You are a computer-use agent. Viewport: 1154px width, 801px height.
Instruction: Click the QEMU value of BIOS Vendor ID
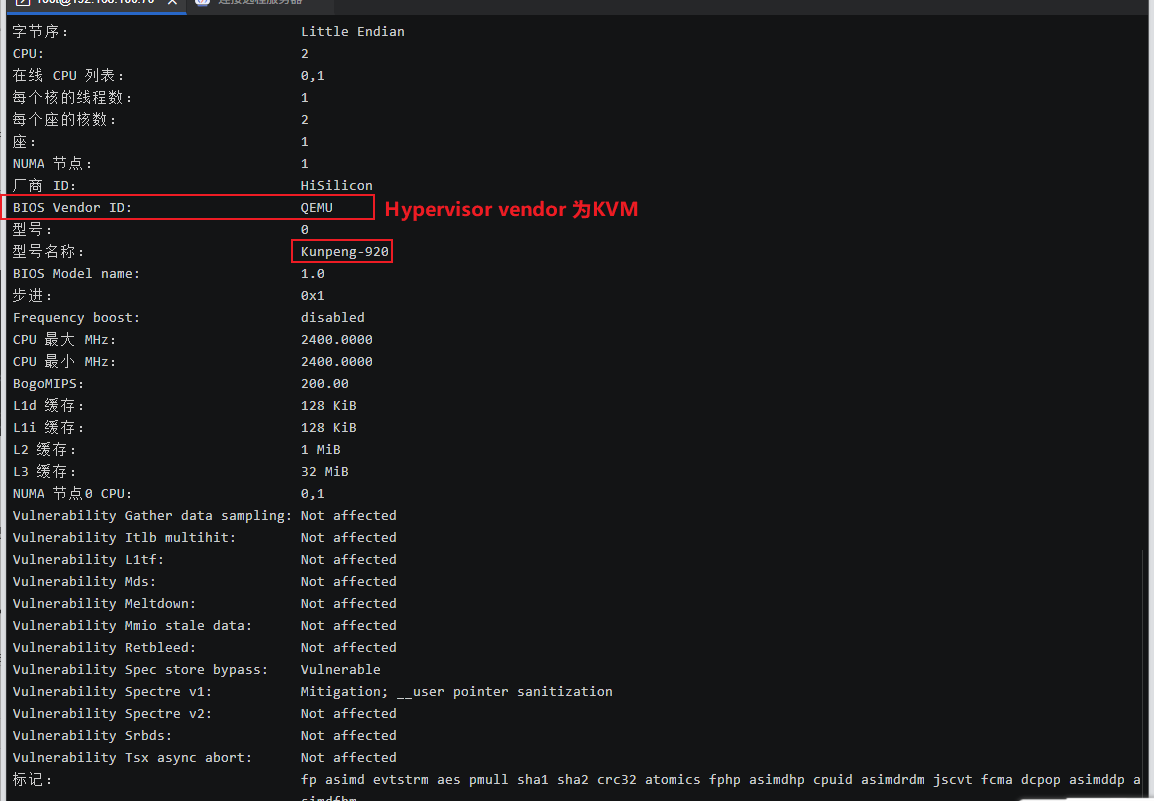click(x=316, y=208)
